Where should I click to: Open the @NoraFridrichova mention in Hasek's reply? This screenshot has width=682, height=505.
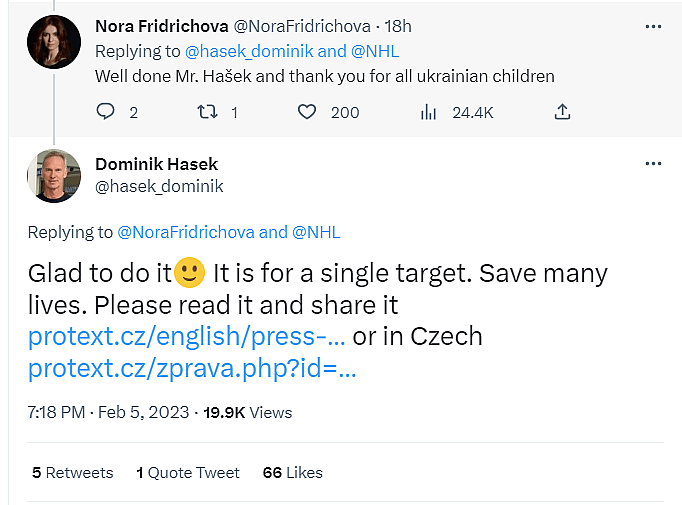point(186,232)
